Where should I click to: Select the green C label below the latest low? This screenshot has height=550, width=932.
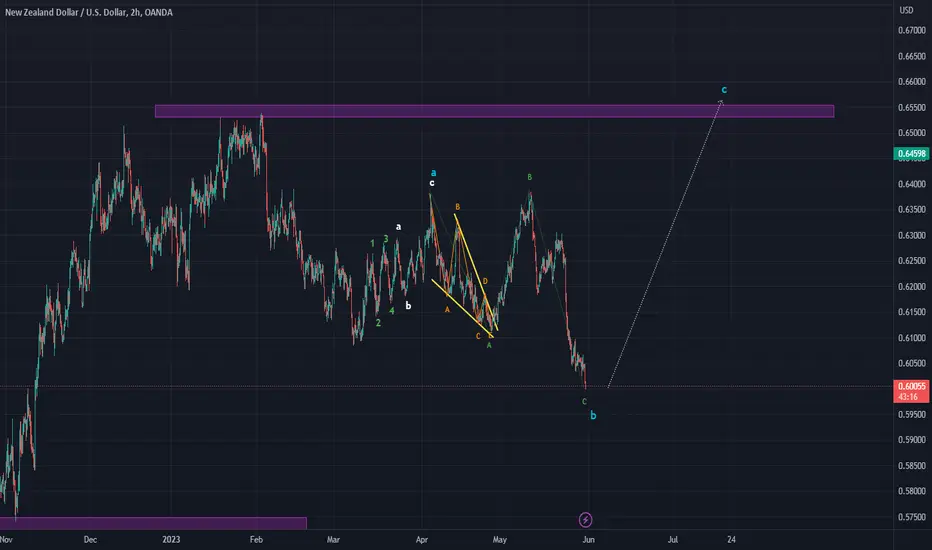584,402
